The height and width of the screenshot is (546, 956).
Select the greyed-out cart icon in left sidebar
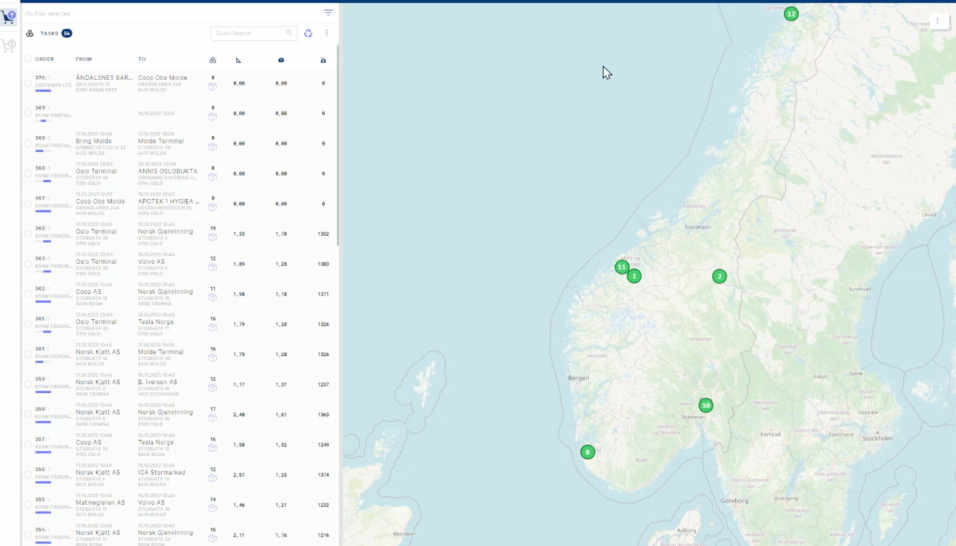click(9, 46)
